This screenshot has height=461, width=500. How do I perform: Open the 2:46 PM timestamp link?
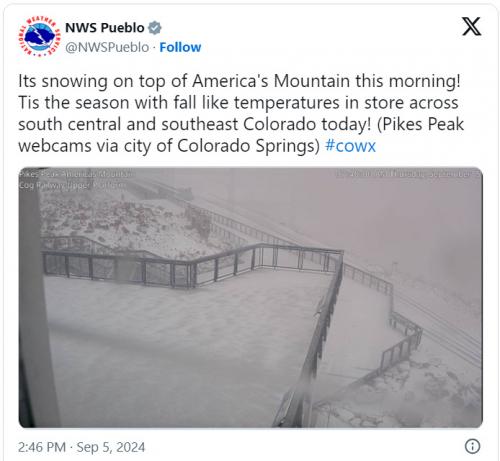(x=42, y=447)
